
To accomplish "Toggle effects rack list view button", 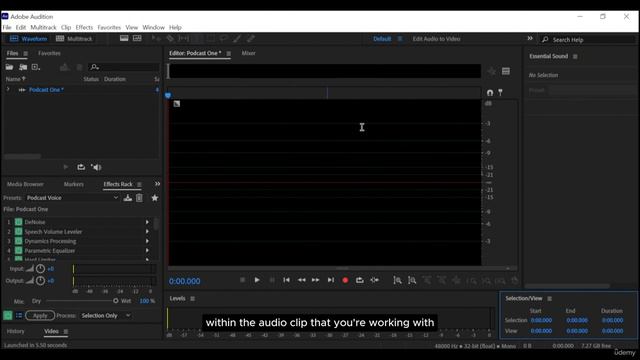I will click(x=19, y=316).
